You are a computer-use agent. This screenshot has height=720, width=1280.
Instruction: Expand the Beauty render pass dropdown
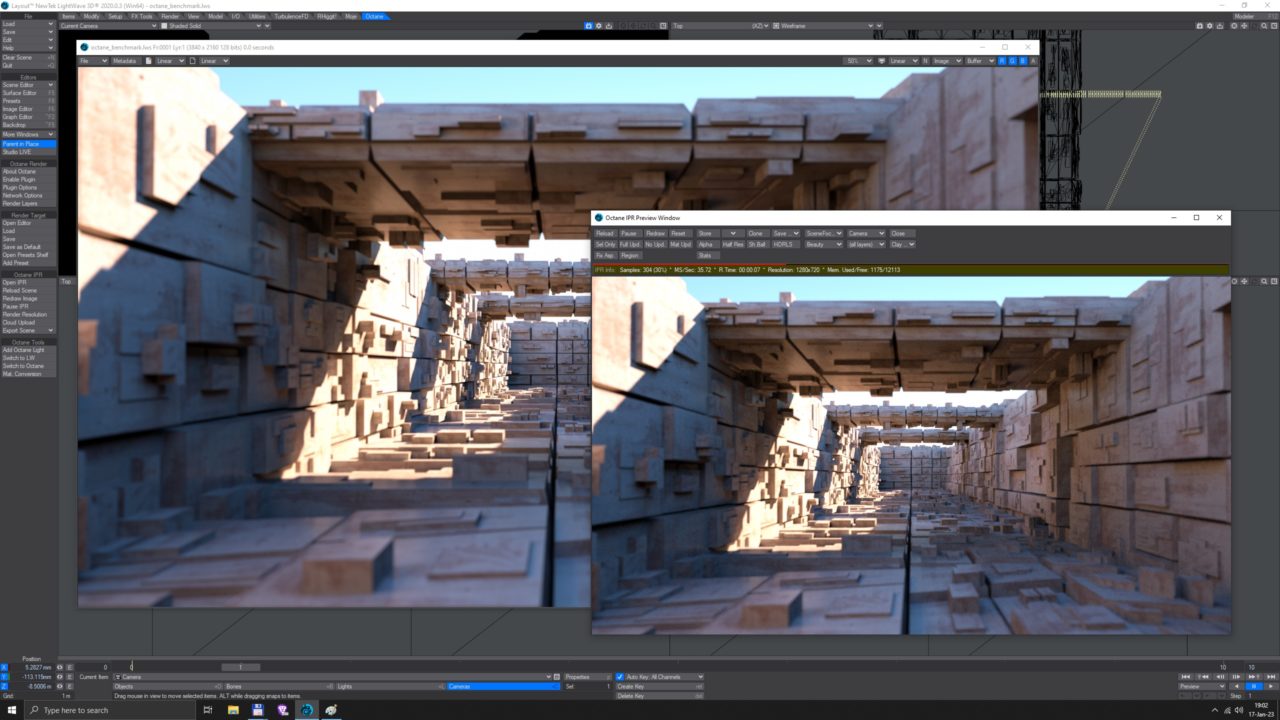click(x=823, y=244)
